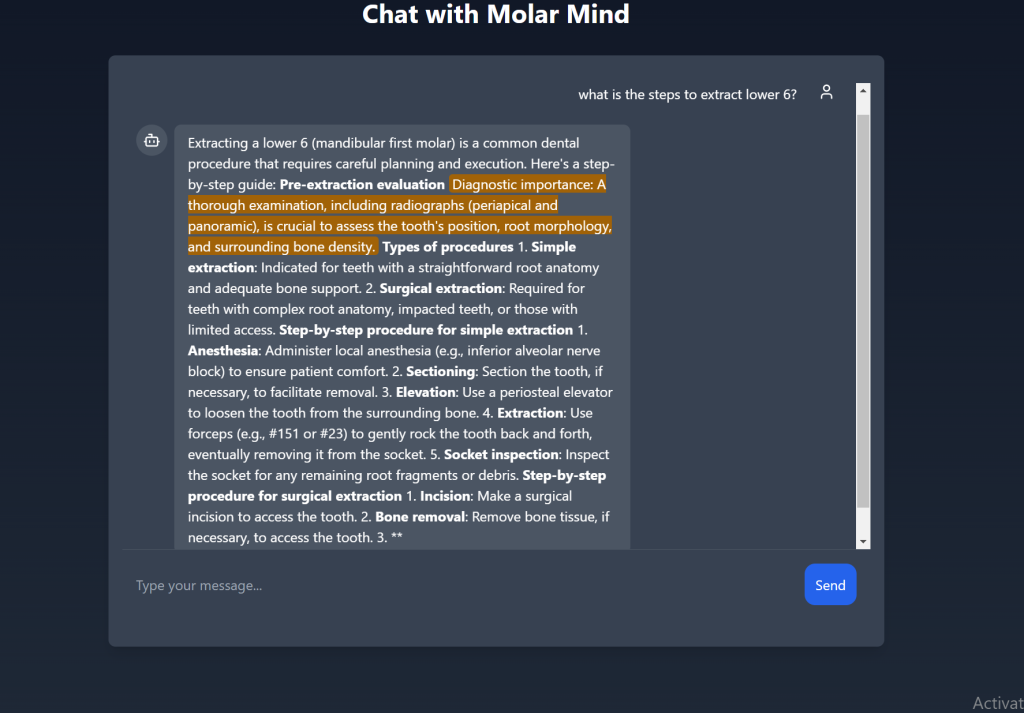The height and width of the screenshot is (713, 1024).
Task: Click the user's 'extract lower 6?' message
Action: pyautogui.click(x=687, y=95)
